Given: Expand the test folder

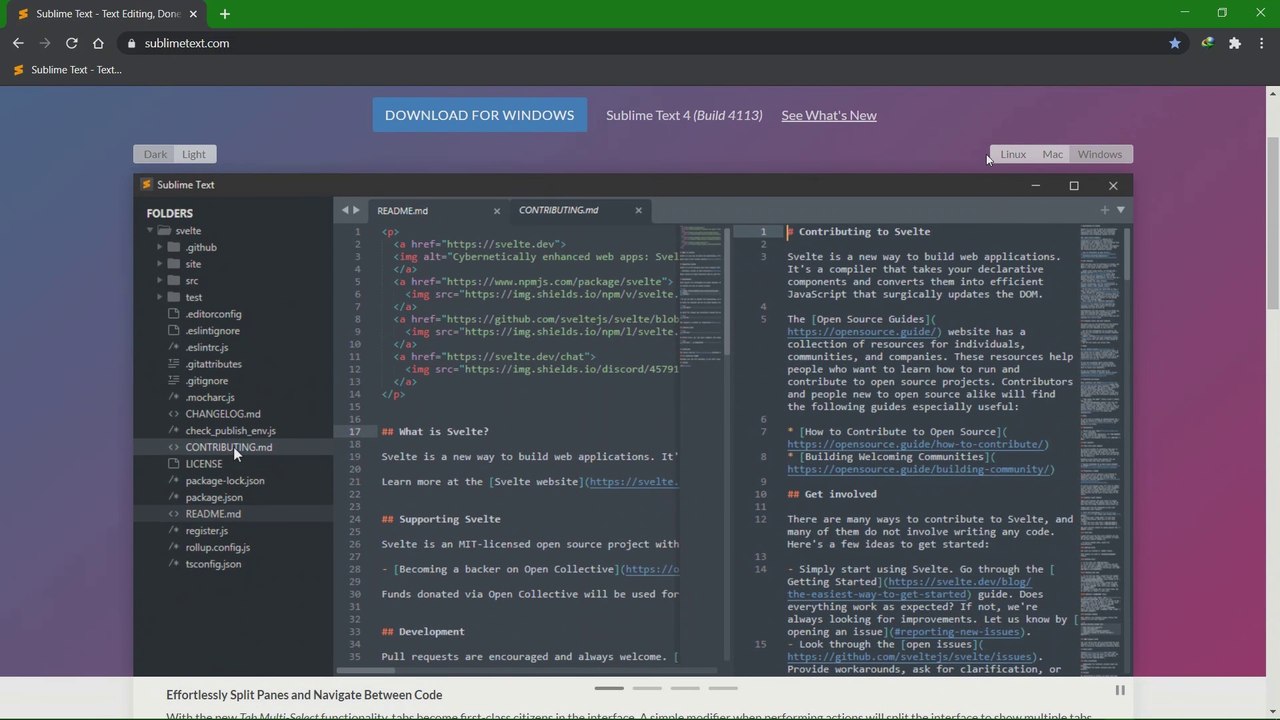Looking at the screenshot, I should (159, 297).
